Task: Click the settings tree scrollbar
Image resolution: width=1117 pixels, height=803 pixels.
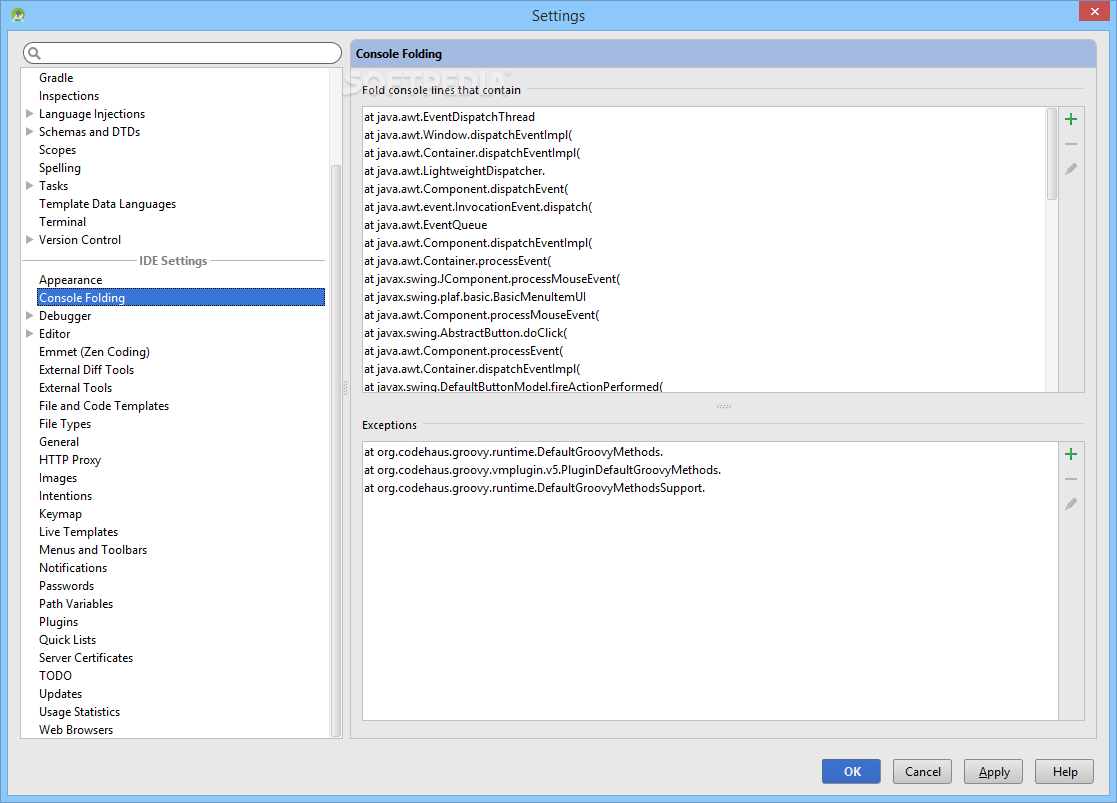Action: [336, 450]
